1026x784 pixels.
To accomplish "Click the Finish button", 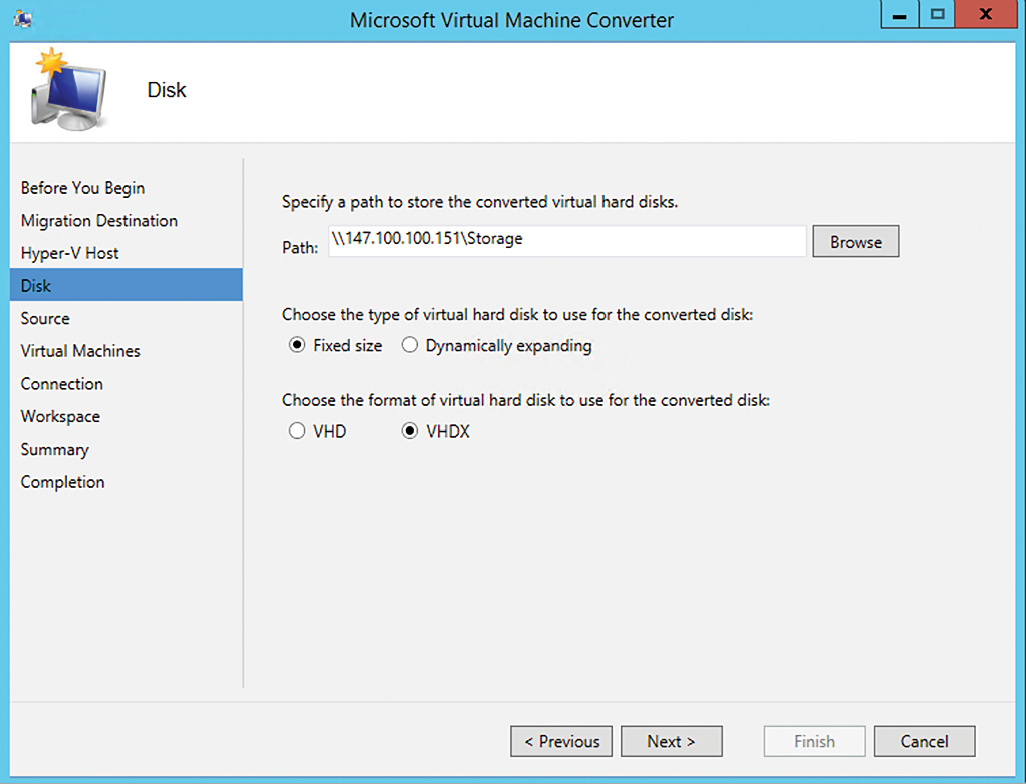I will pyautogui.click(x=814, y=741).
